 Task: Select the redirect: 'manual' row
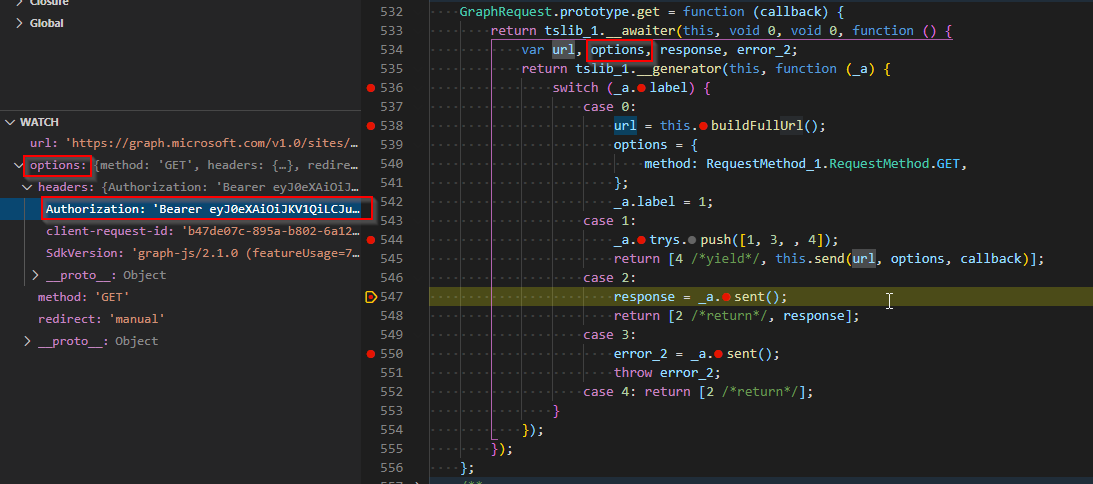click(x=181, y=319)
